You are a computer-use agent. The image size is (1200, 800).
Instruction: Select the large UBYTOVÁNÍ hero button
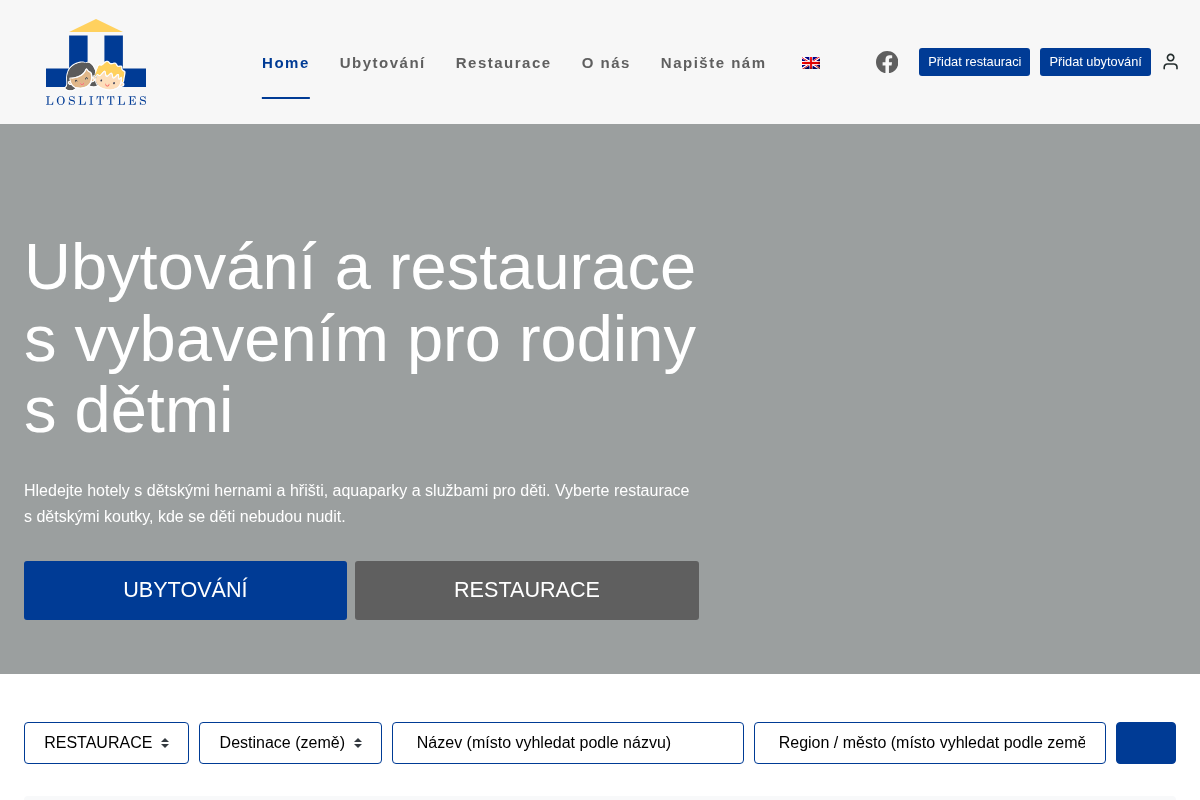coord(185,590)
